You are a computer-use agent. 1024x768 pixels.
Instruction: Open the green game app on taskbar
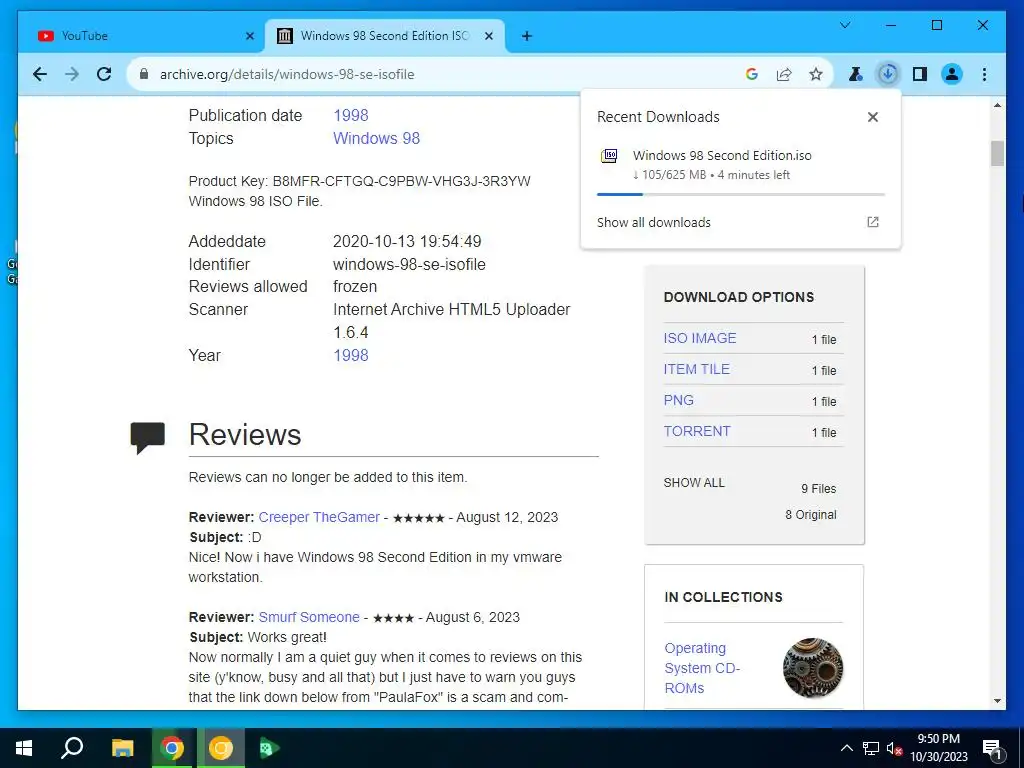270,748
